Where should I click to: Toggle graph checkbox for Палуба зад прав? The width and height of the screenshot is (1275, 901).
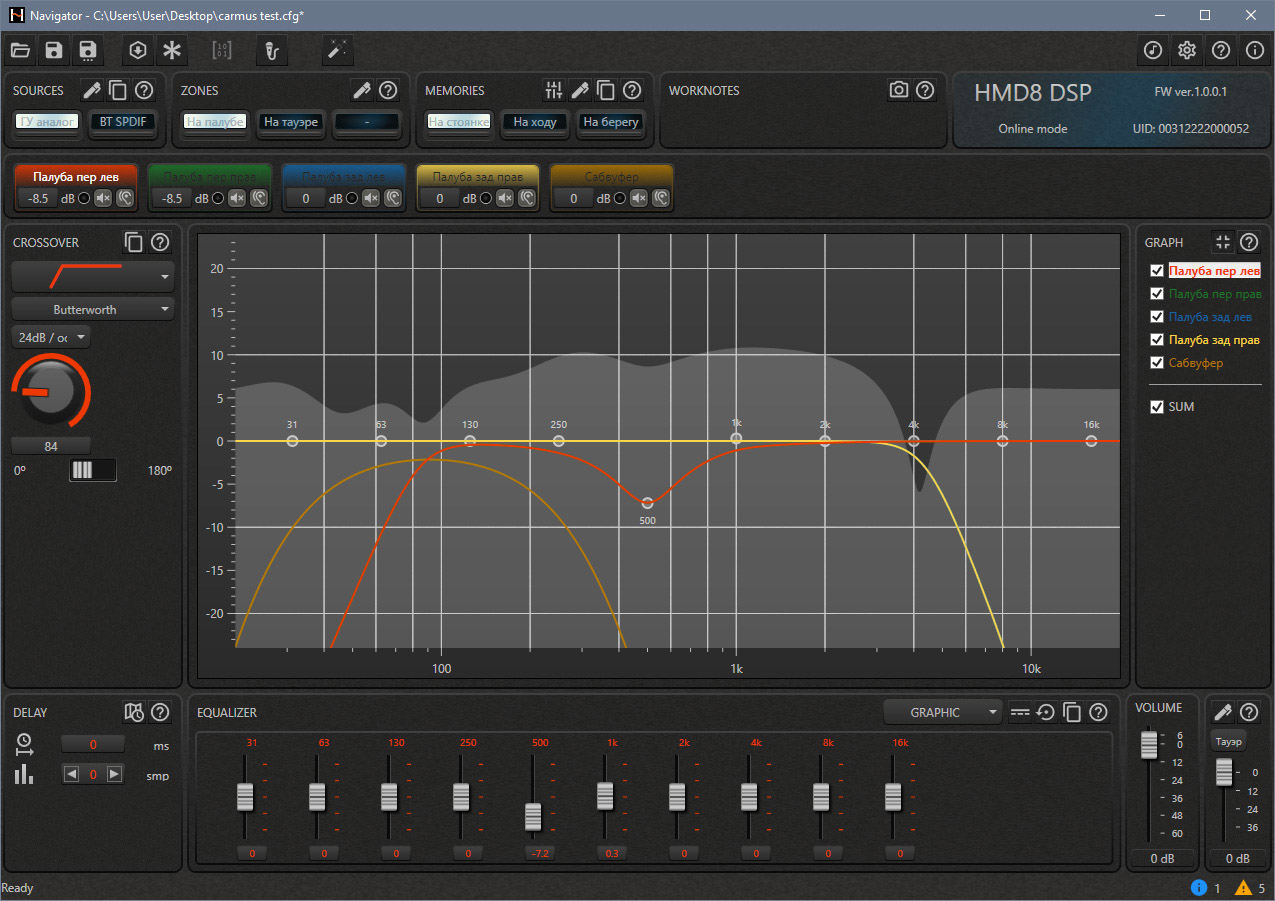pyautogui.click(x=1157, y=340)
